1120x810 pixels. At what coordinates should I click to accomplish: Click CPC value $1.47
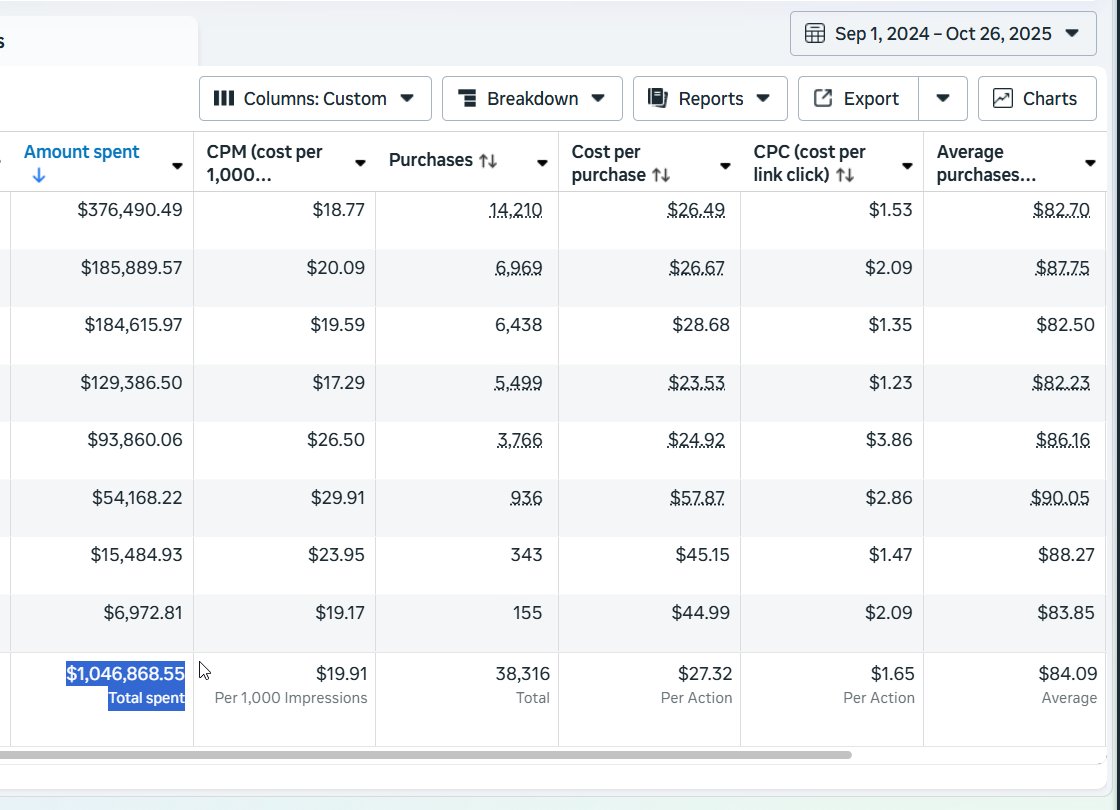pos(890,555)
